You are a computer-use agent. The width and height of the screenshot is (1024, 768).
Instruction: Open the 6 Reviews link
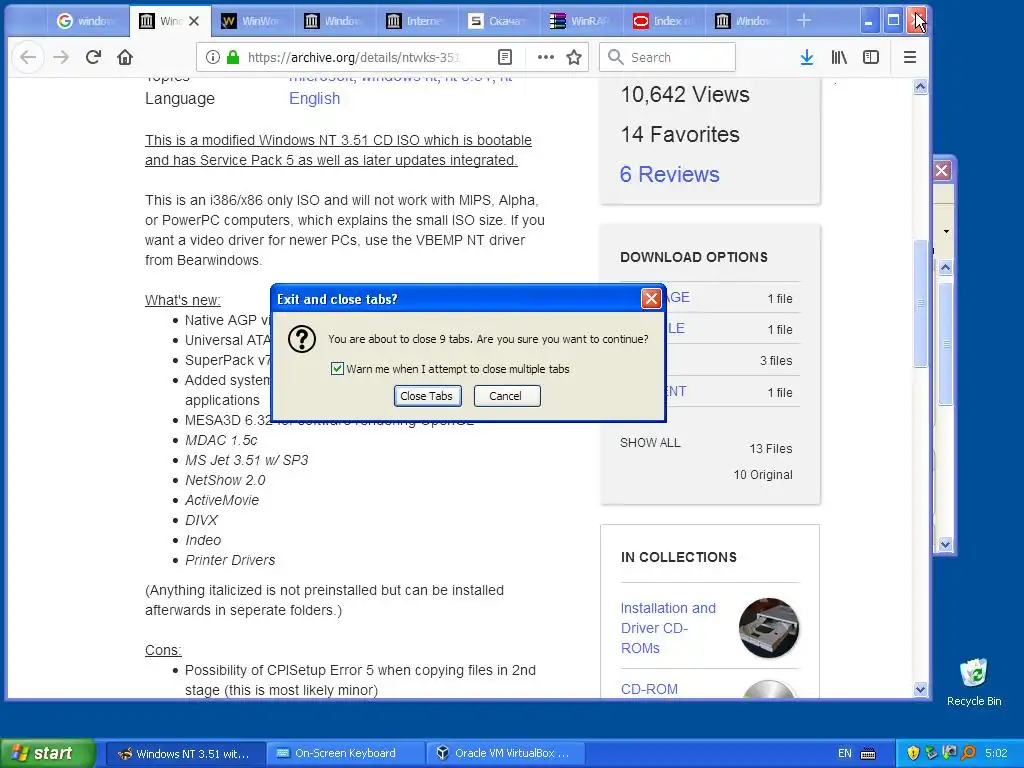[x=669, y=174]
